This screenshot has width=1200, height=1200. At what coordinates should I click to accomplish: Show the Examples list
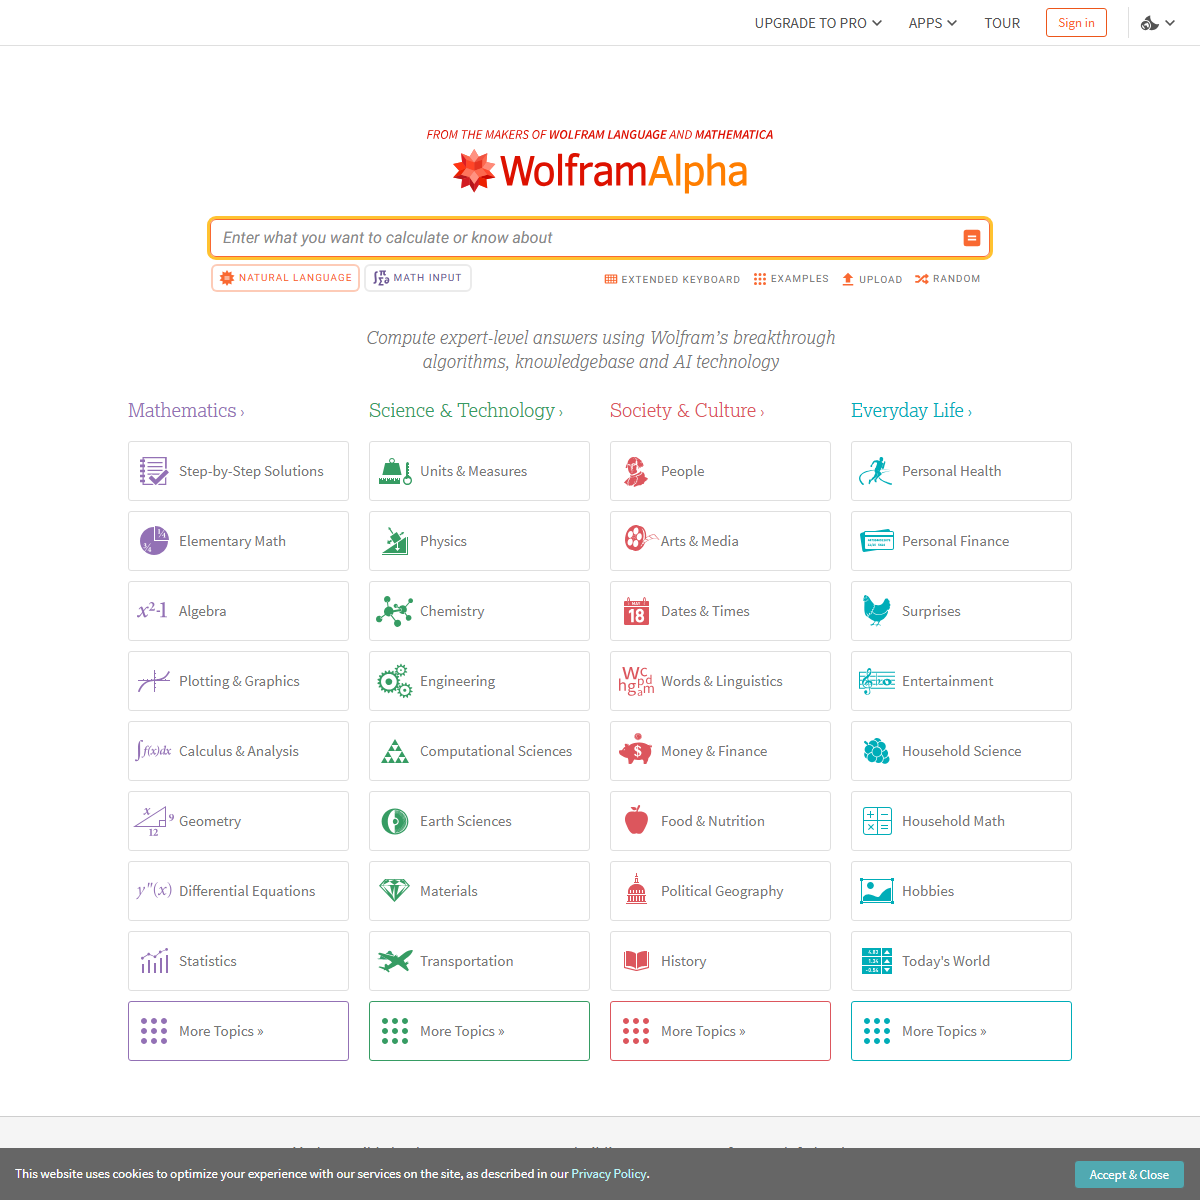pos(791,279)
